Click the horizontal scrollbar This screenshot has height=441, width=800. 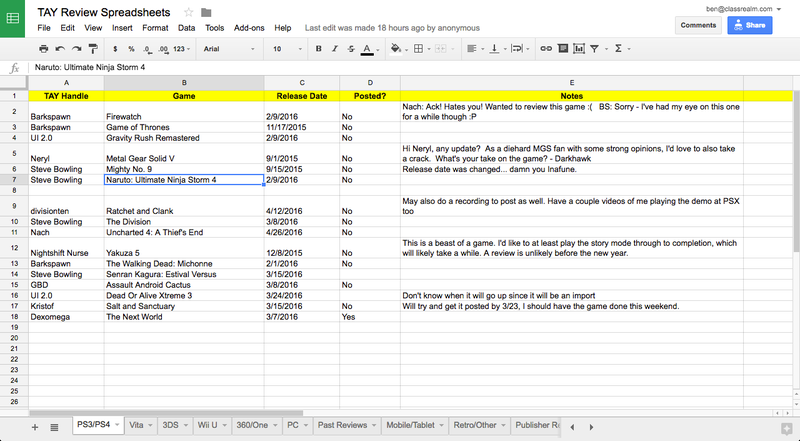point(166,413)
